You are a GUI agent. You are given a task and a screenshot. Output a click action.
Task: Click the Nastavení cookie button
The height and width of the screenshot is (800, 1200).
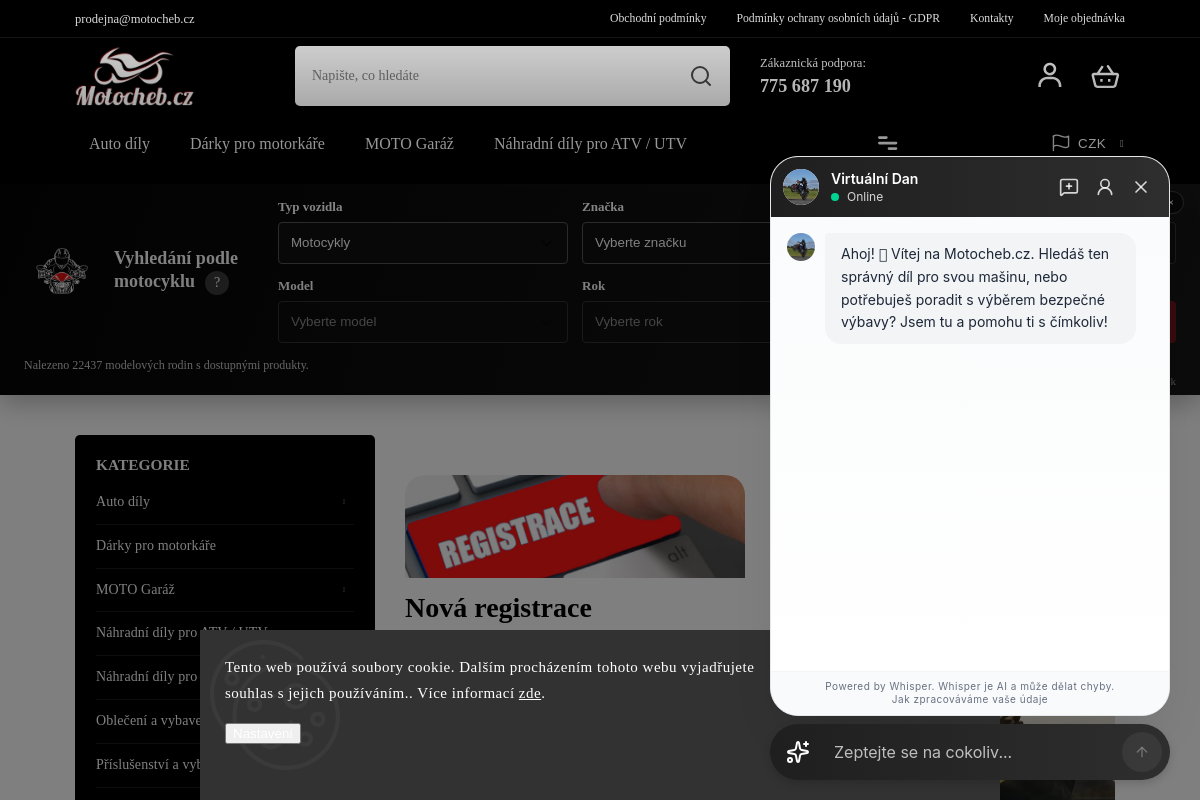(263, 733)
